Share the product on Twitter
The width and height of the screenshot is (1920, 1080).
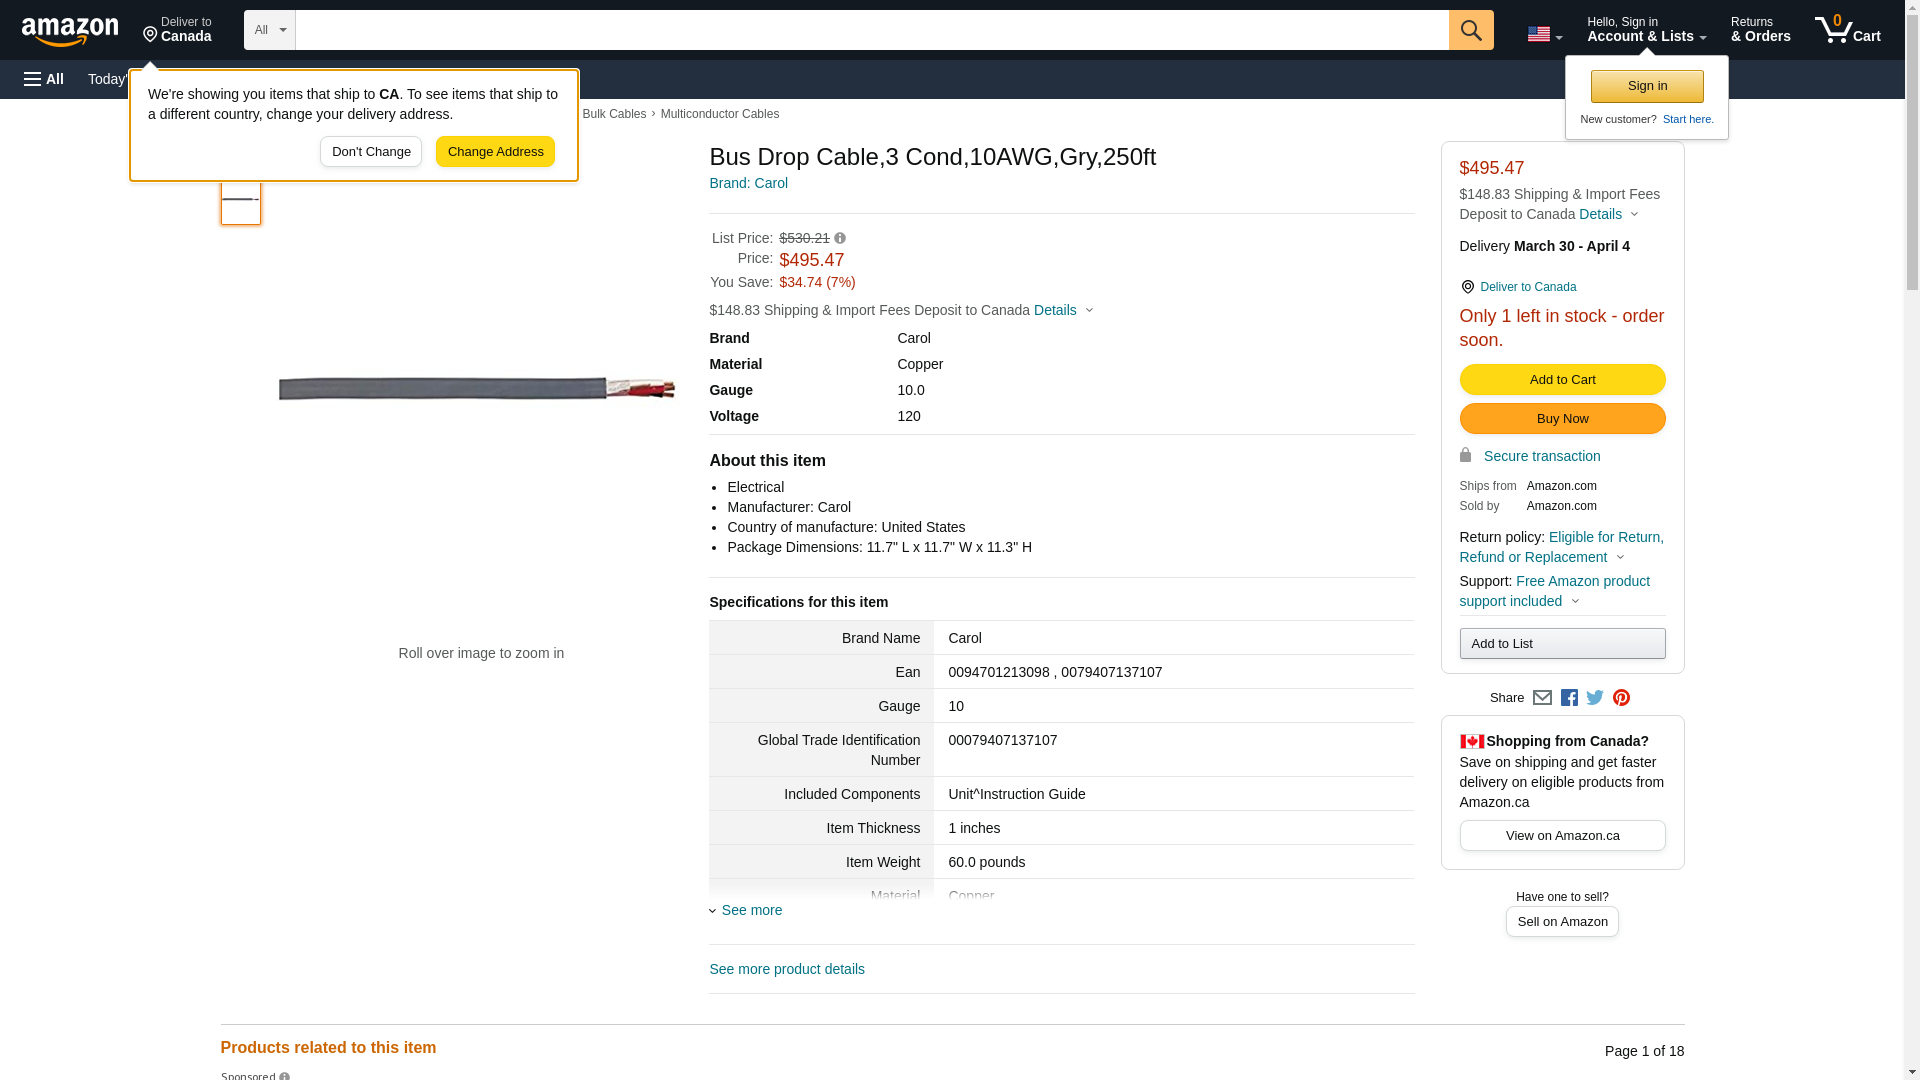pyautogui.click(x=1595, y=698)
